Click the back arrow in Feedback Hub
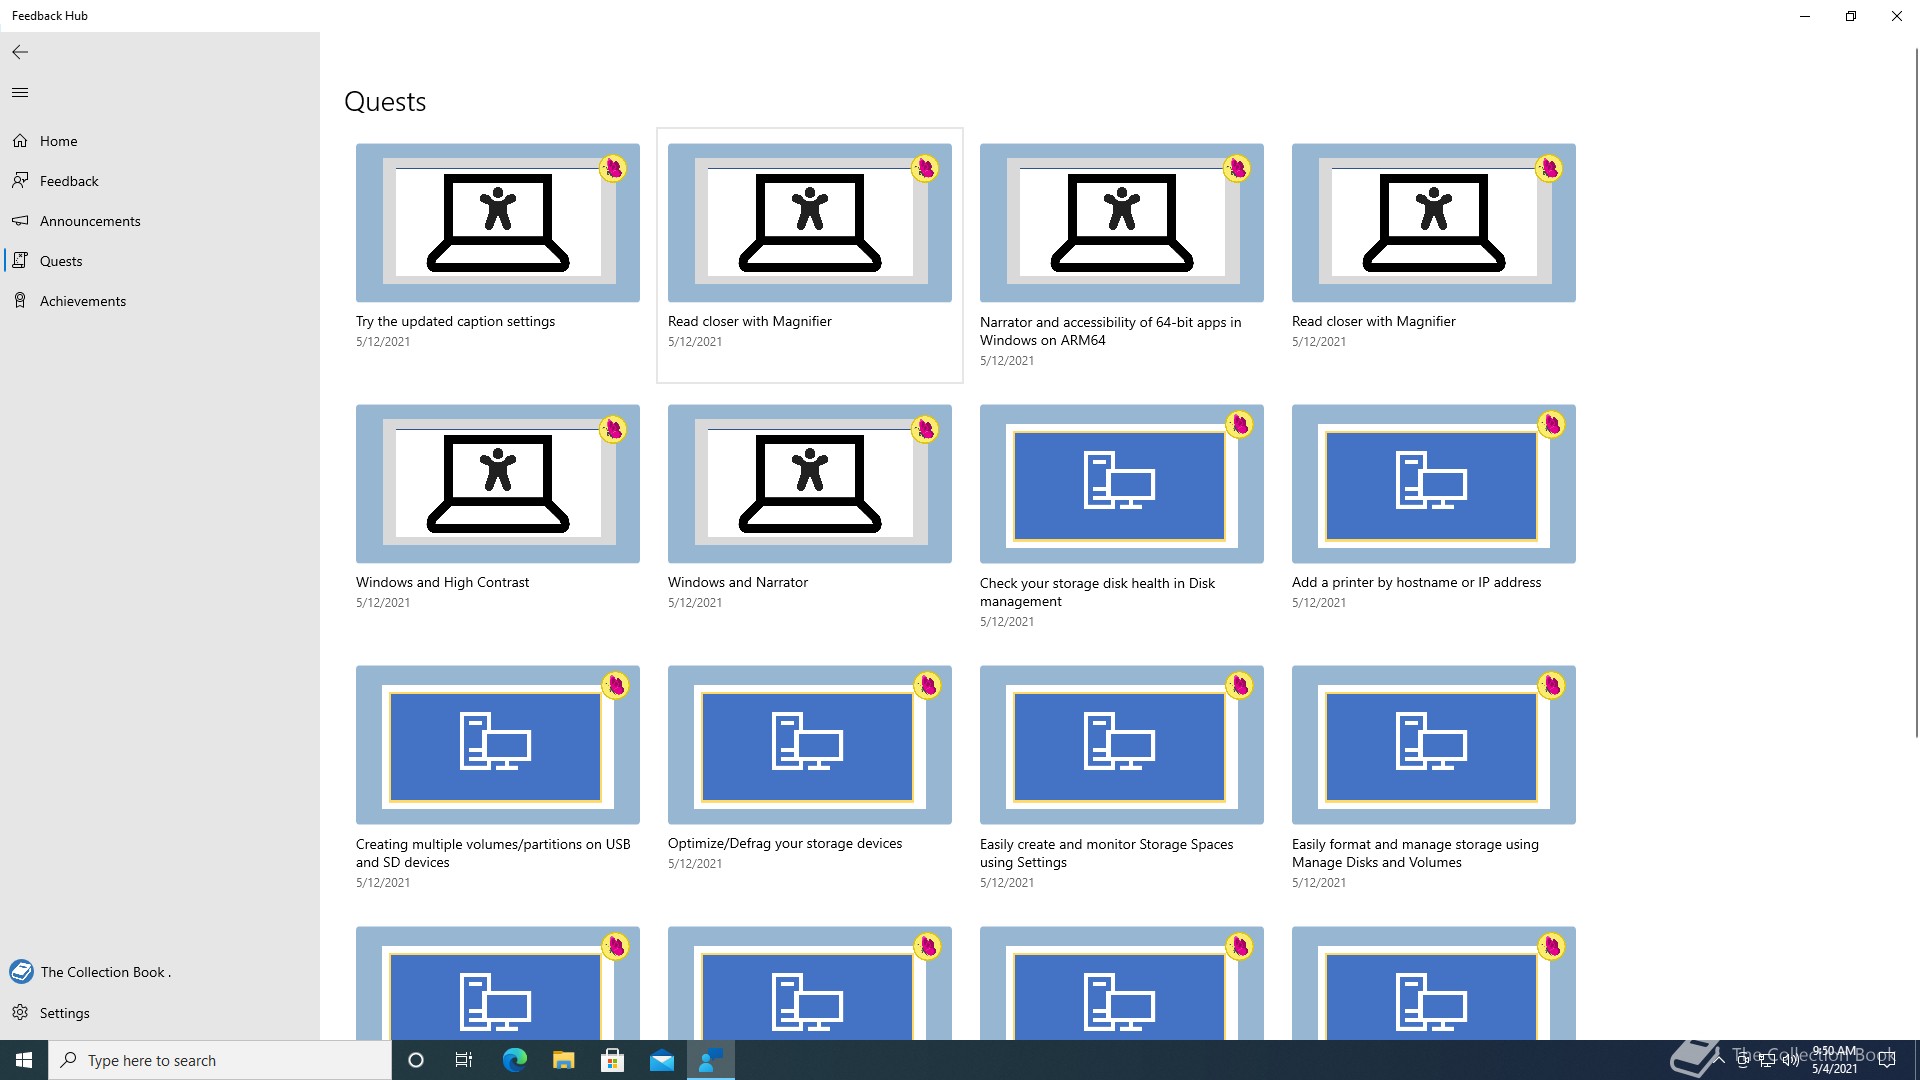 click(x=20, y=52)
